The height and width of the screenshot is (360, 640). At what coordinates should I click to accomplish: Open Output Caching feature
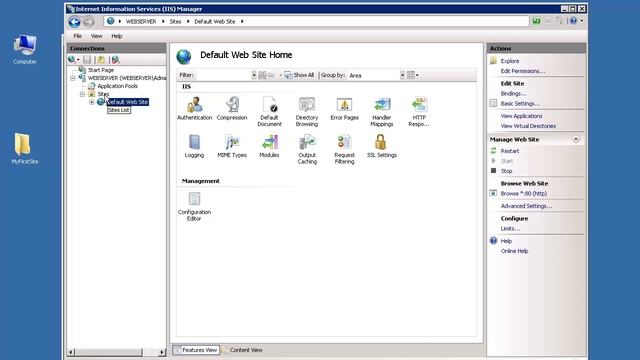tap(307, 149)
